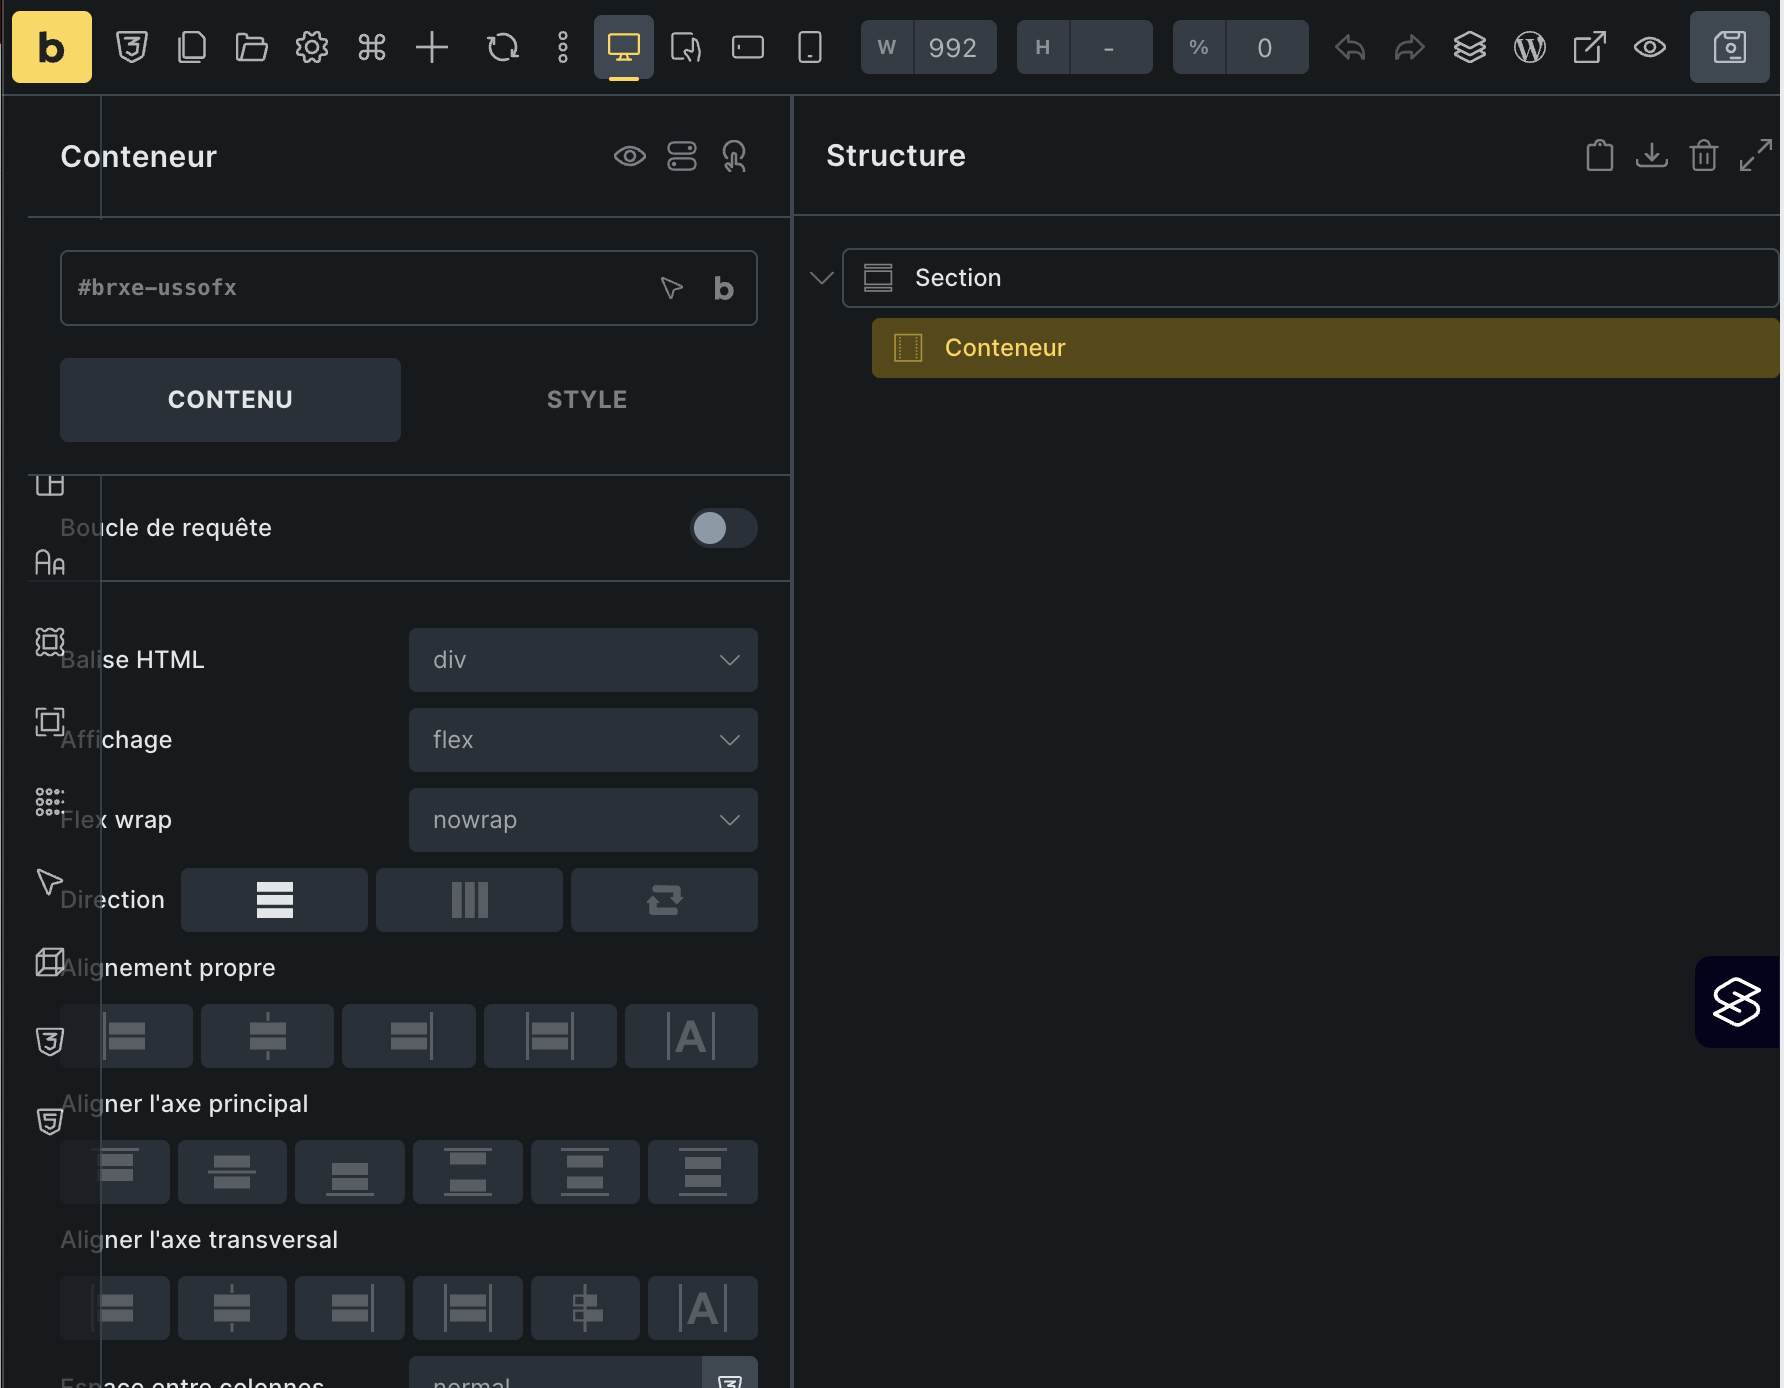The width and height of the screenshot is (1784, 1388).
Task: Click the width field showing 992
Action: [954, 47]
